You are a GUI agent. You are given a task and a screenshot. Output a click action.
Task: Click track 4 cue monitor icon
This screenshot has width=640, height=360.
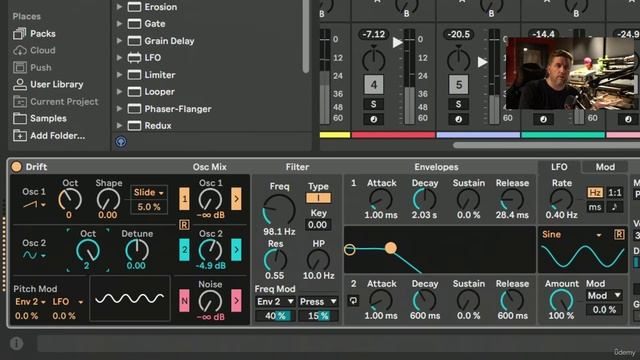pos(373,119)
